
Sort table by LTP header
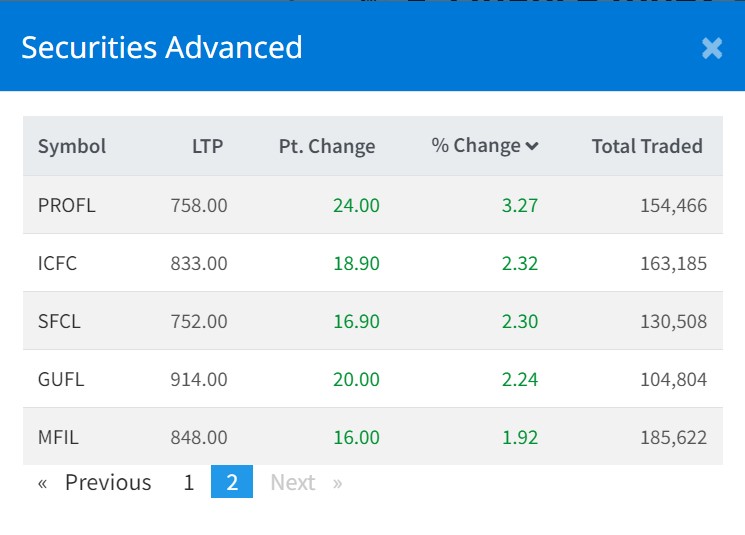point(207,146)
